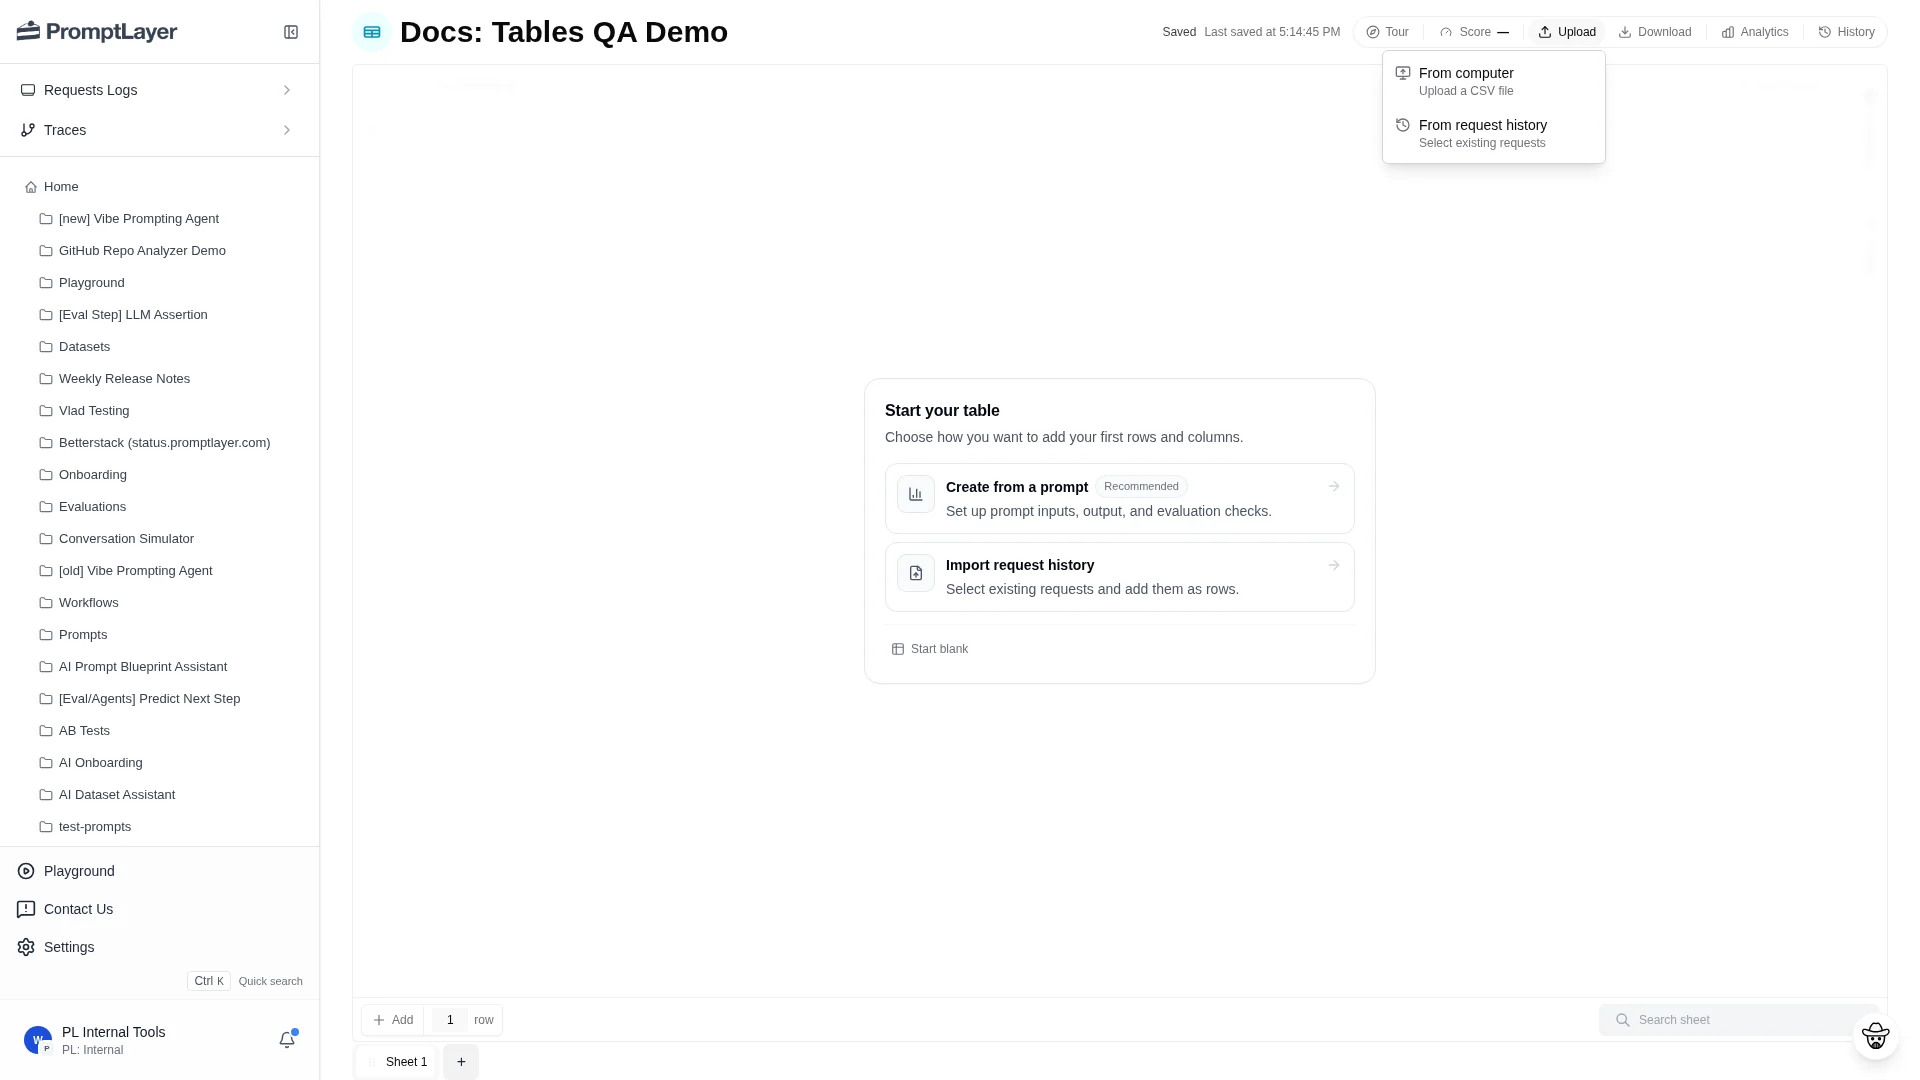Select Import request history option
1920x1080 pixels.
pyautogui.click(x=1119, y=577)
